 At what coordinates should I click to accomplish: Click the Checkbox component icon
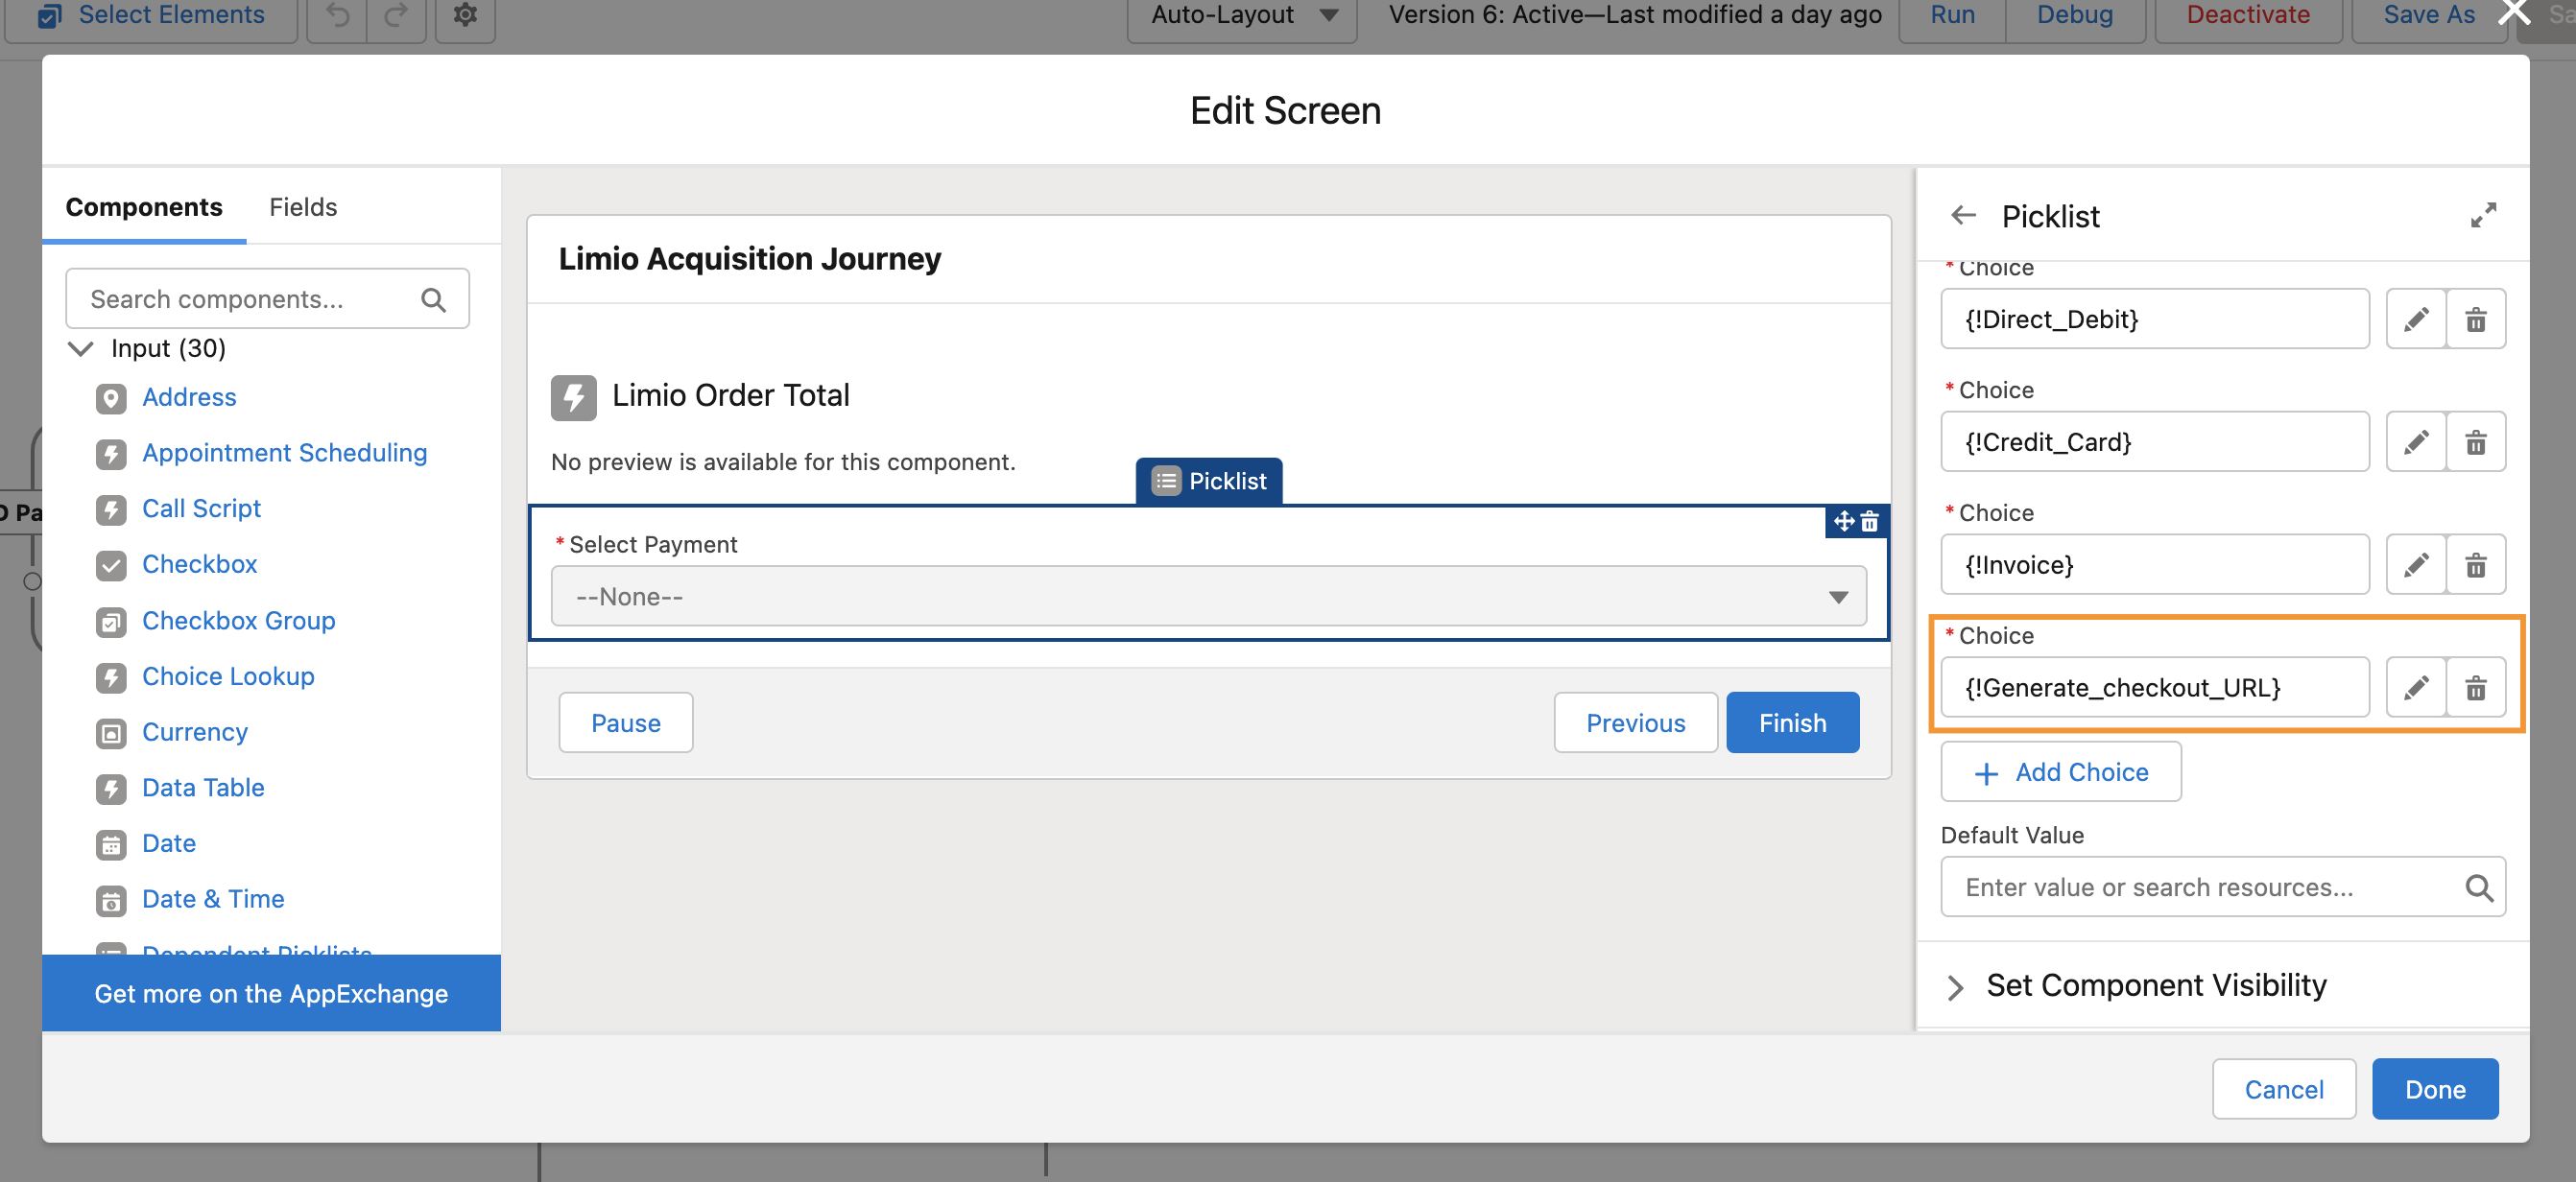111,565
